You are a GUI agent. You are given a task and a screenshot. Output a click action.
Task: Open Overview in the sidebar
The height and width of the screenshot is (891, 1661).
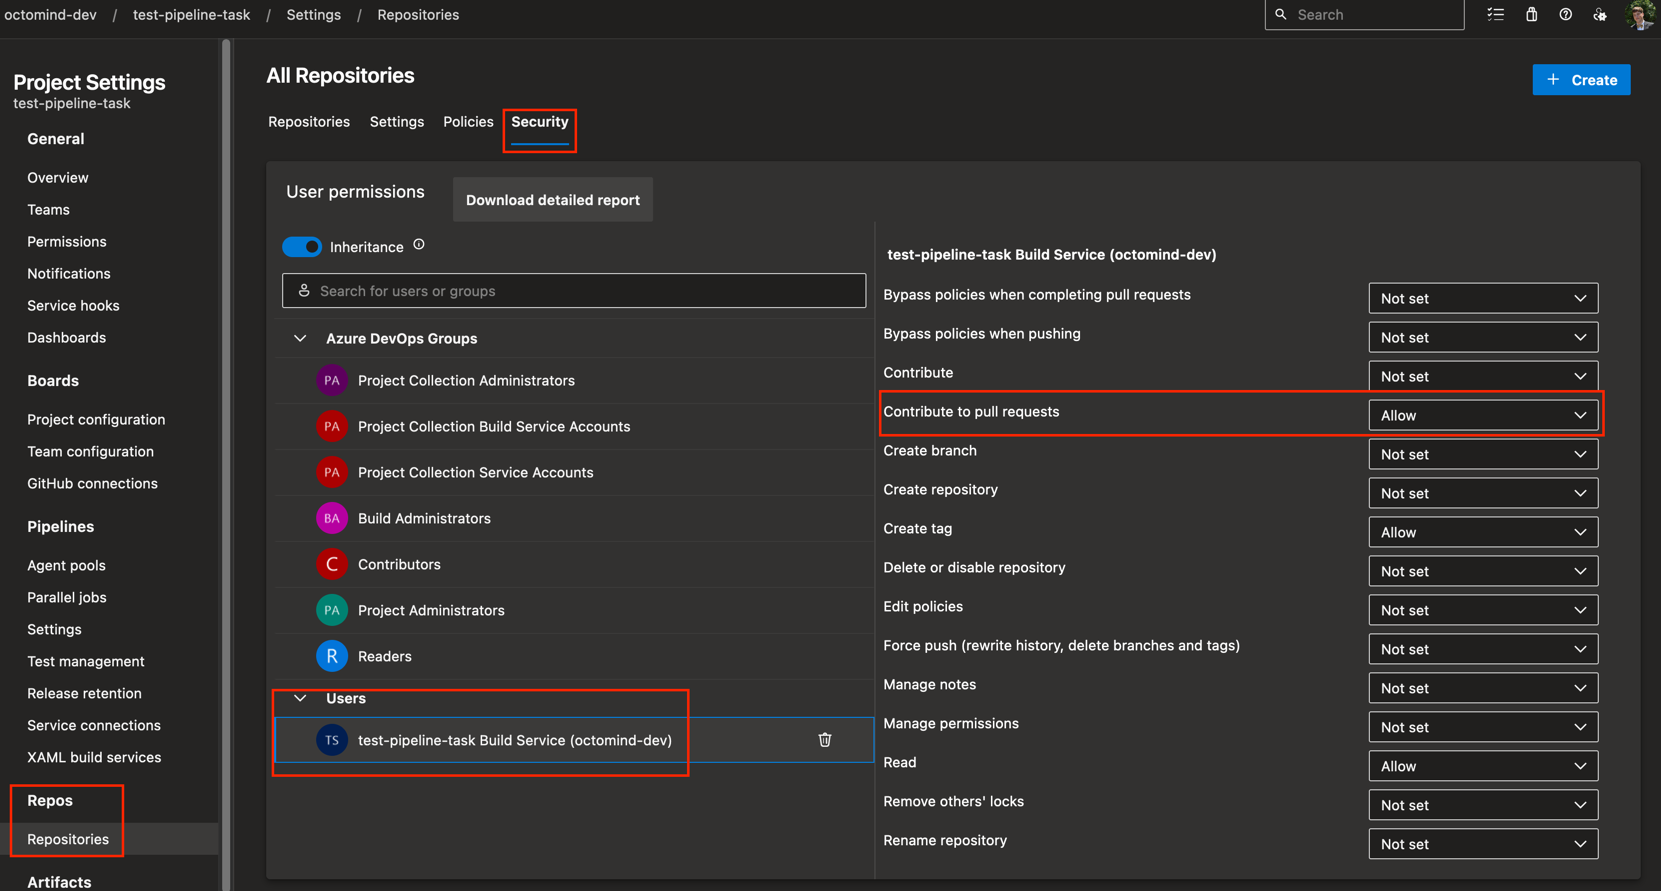58,178
